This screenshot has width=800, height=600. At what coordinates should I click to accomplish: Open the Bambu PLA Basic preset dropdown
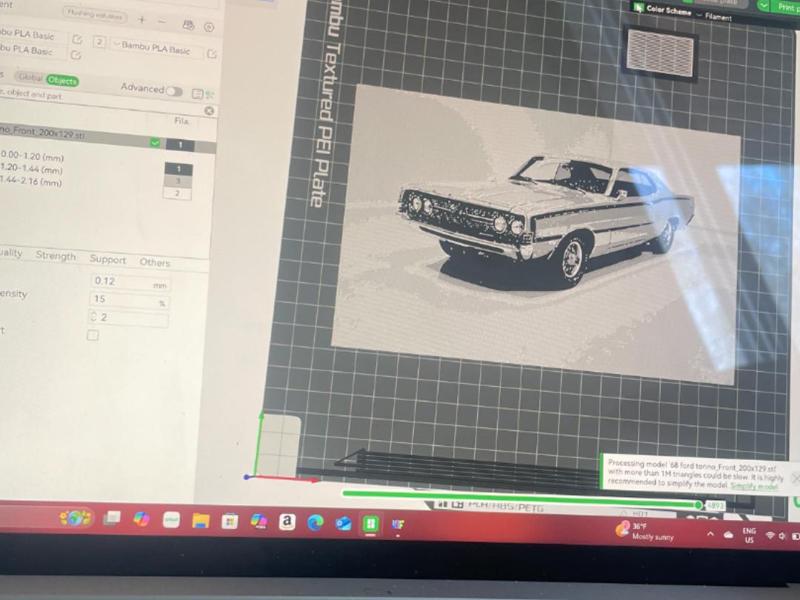(153, 48)
